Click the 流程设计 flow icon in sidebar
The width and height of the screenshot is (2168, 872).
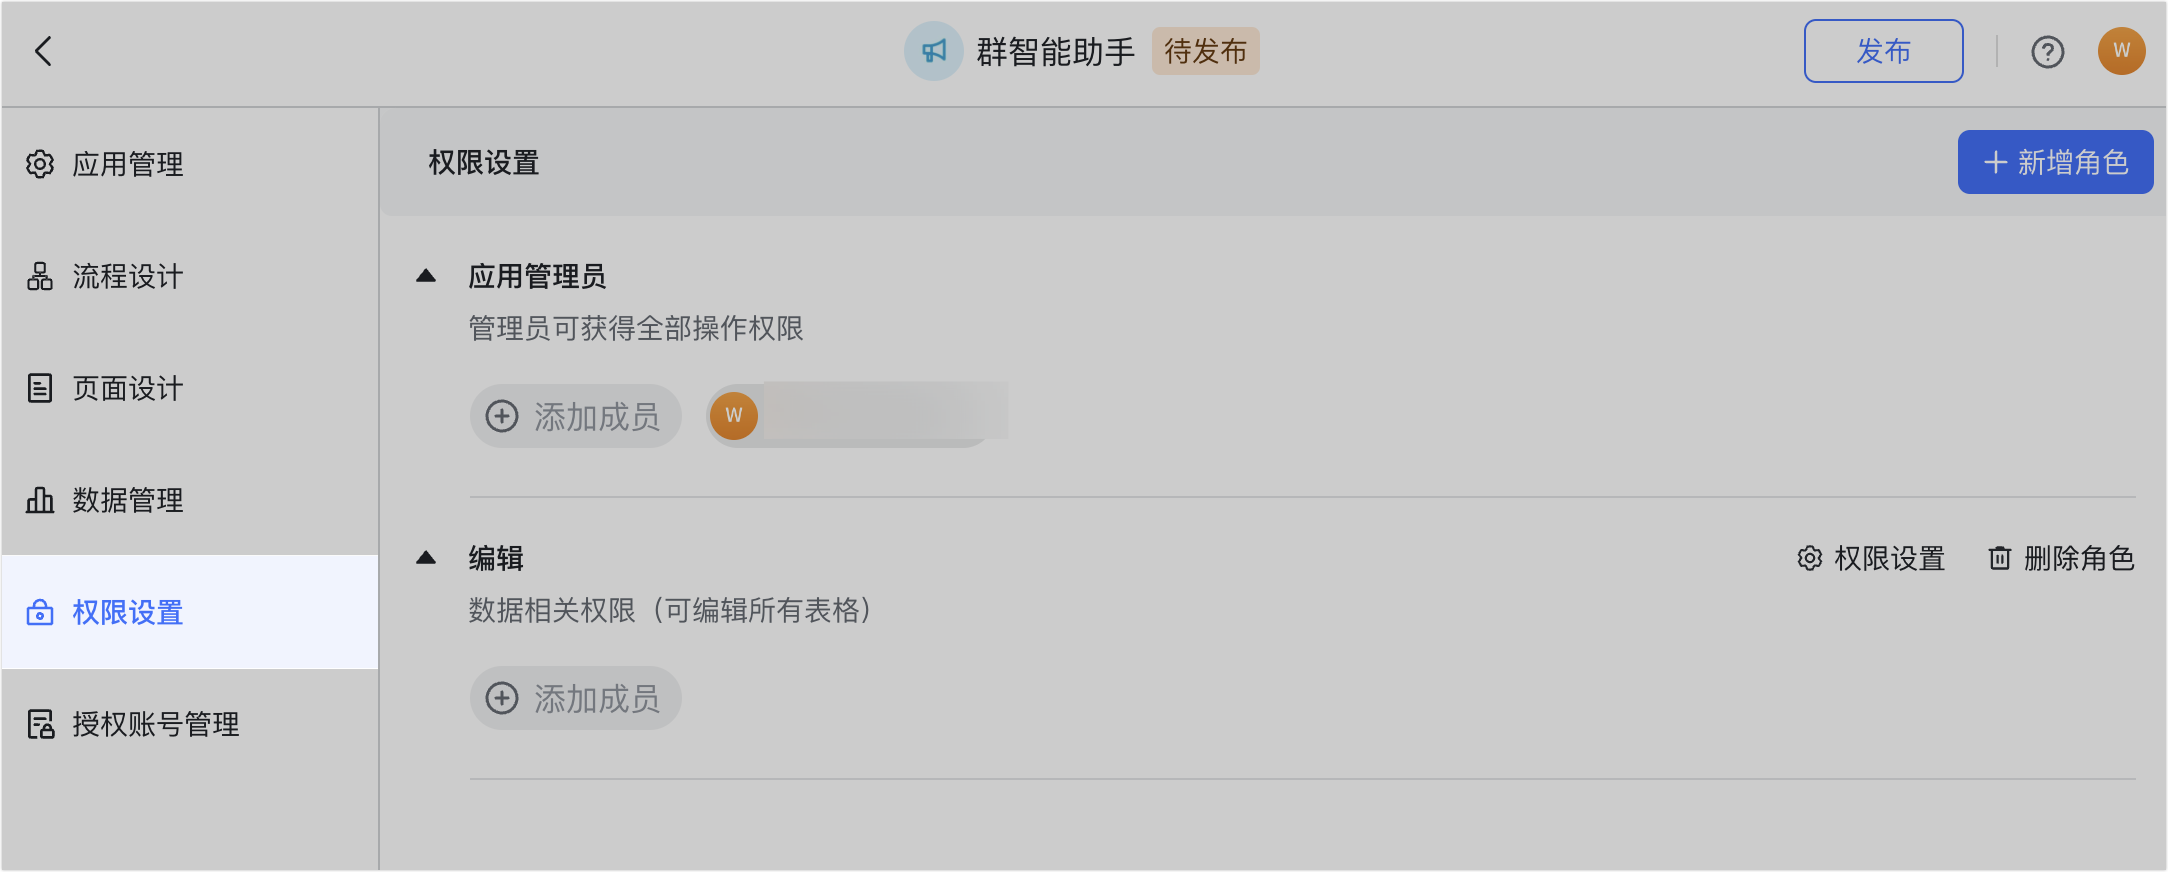[40, 276]
